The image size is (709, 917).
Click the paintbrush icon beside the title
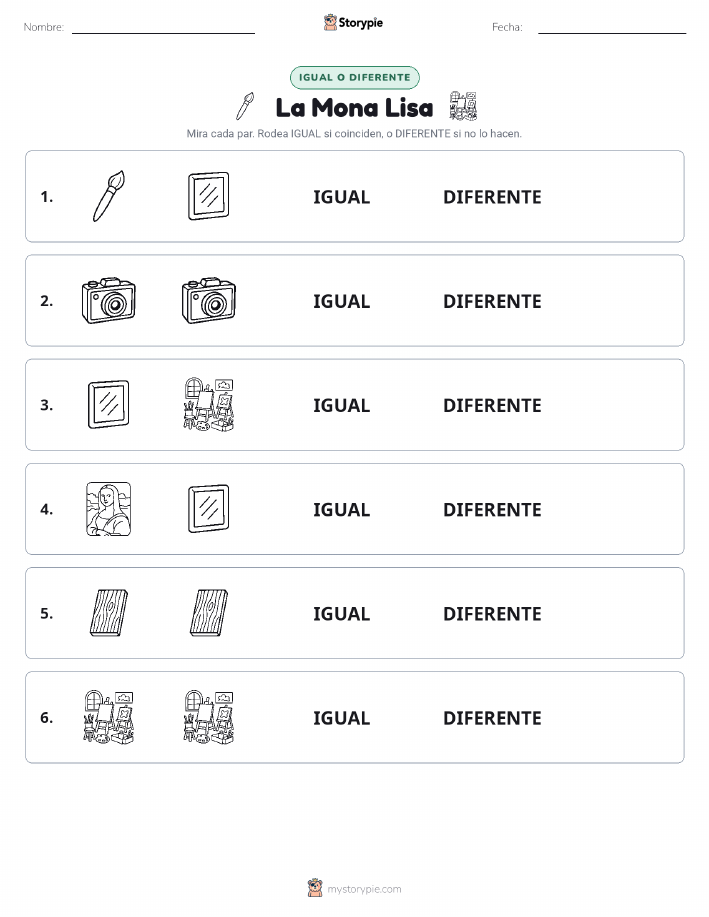[245, 106]
